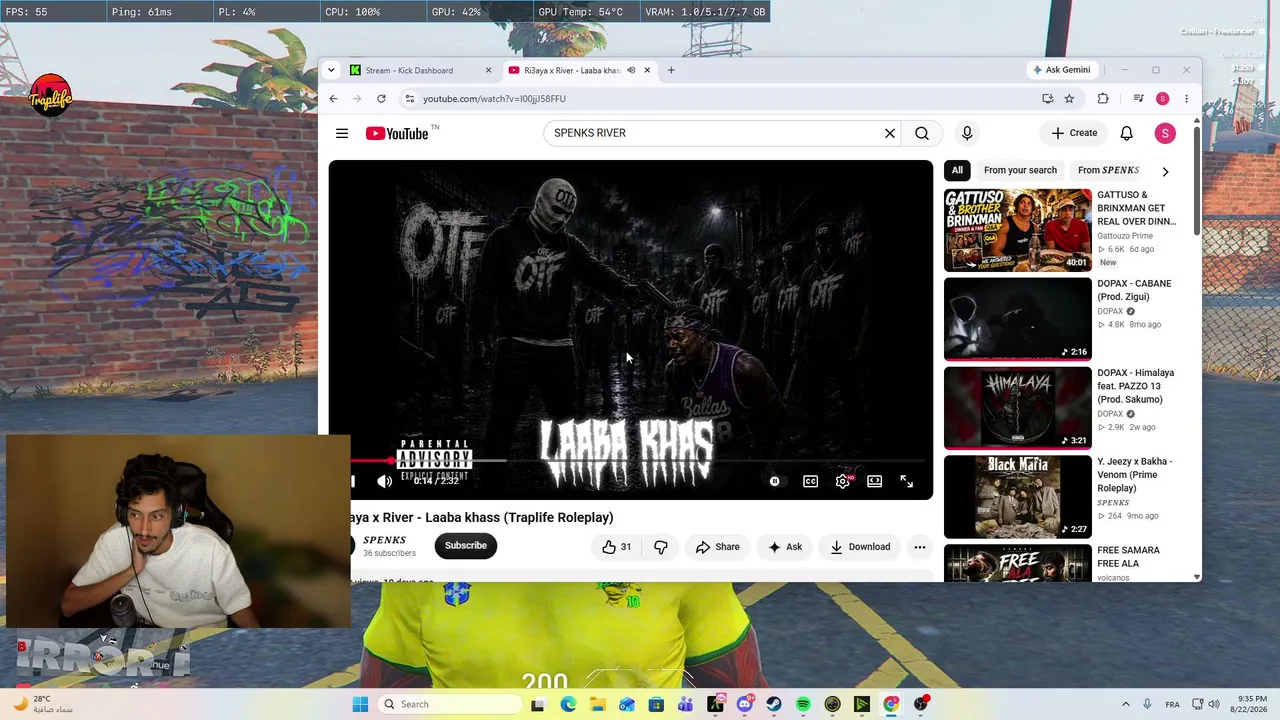Open the Chrome profile avatar in toolbar
Screen dimensions: 1280x720
coord(1162,99)
